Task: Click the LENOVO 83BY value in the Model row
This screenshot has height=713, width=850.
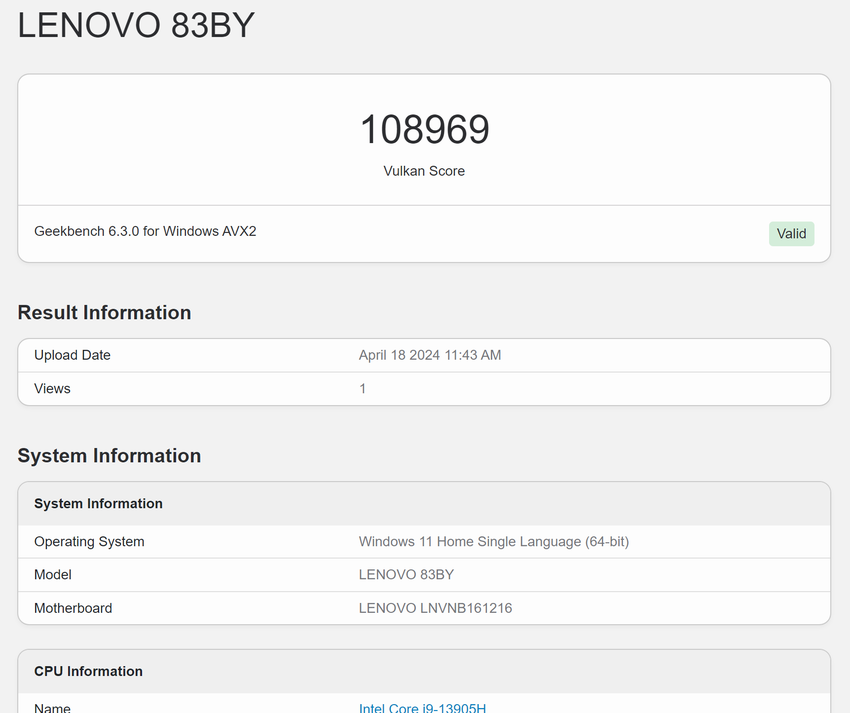Action: tap(406, 575)
